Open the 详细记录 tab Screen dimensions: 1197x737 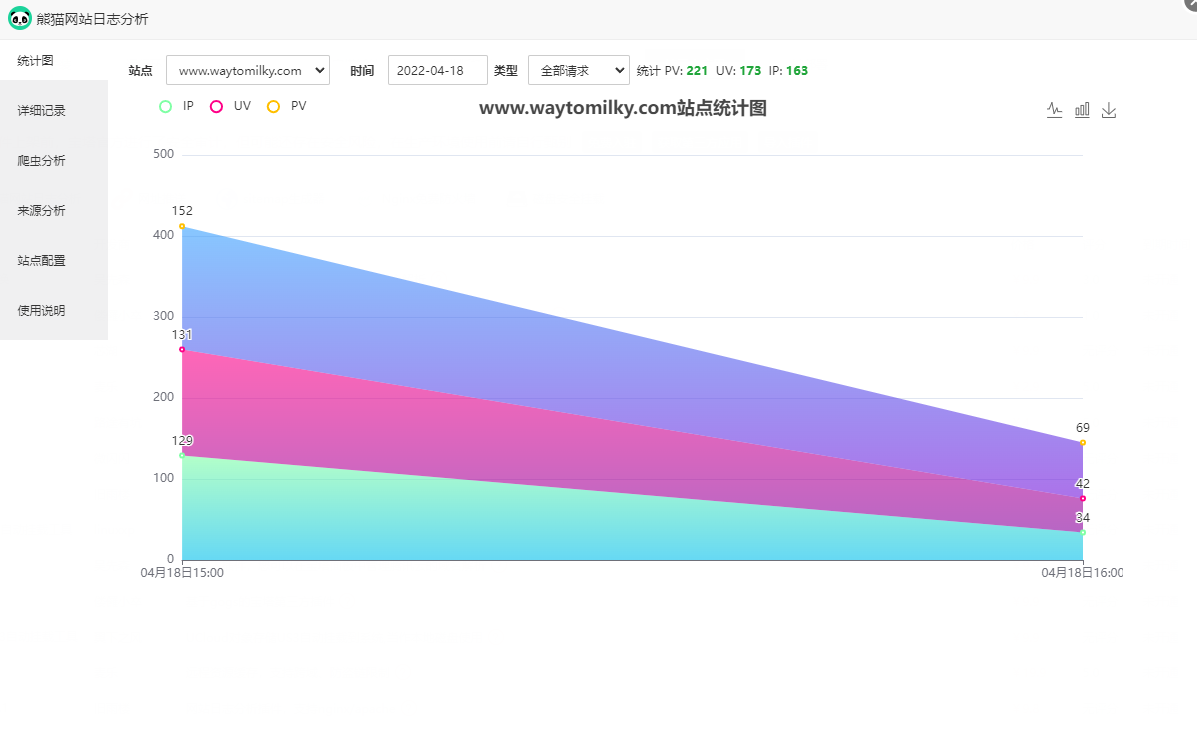pyautogui.click(x=53, y=111)
